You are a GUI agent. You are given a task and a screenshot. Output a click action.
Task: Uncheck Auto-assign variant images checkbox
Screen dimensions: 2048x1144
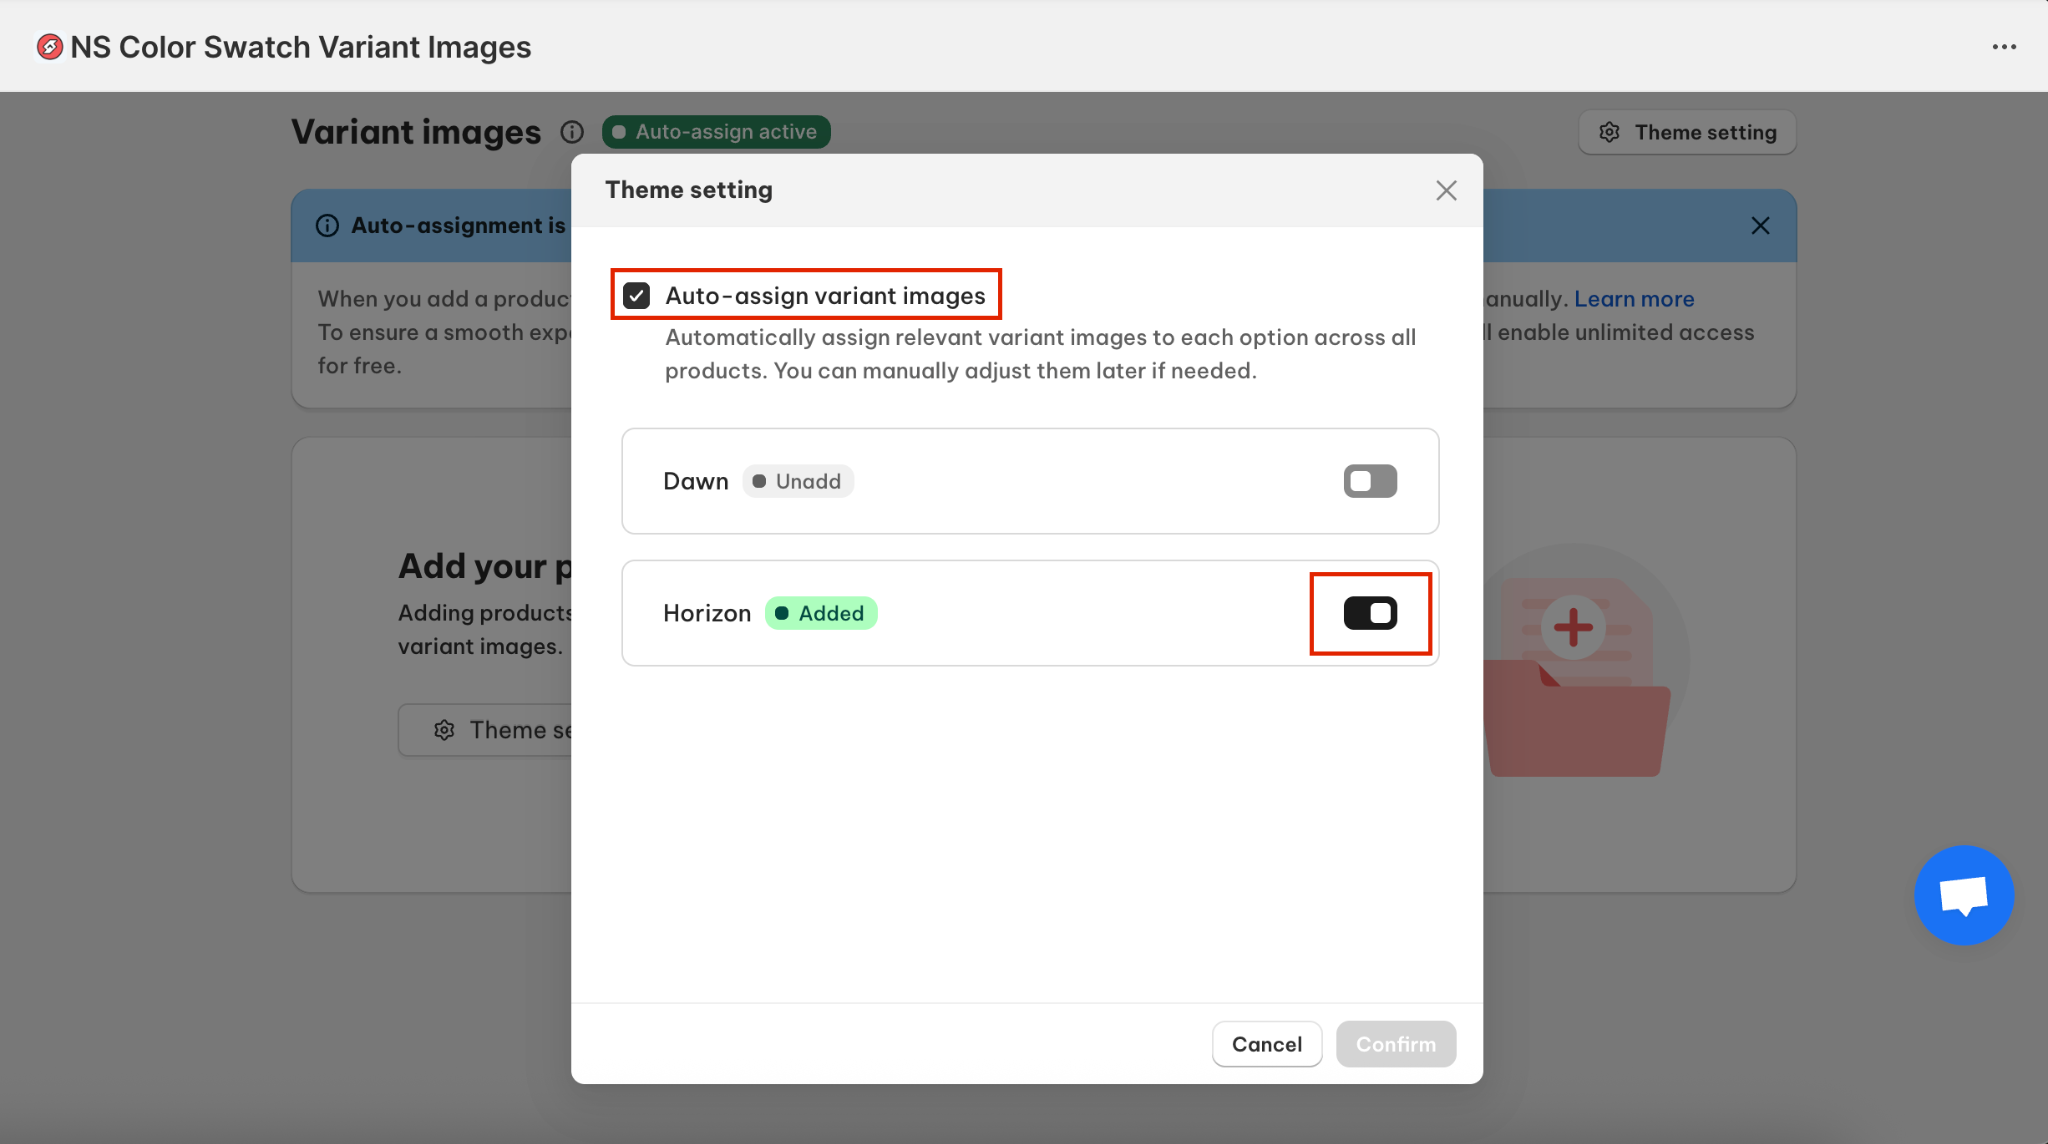637,296
